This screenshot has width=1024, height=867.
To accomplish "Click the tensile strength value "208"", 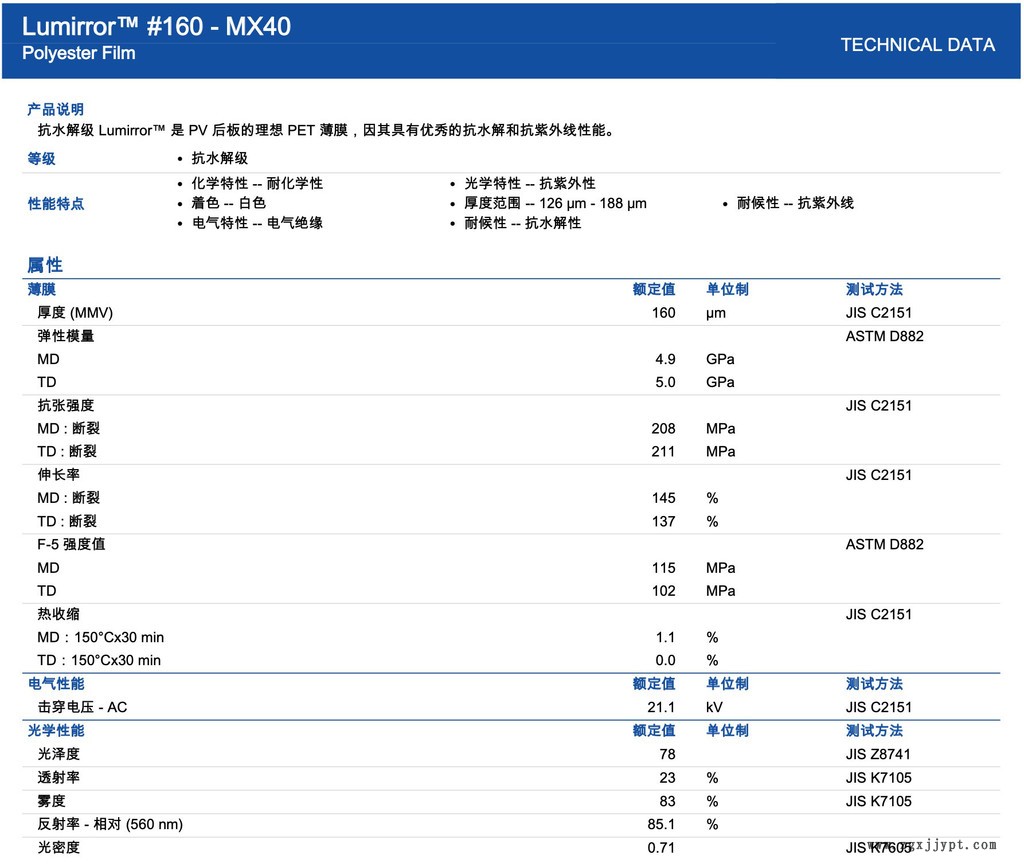I will (664, 428).
